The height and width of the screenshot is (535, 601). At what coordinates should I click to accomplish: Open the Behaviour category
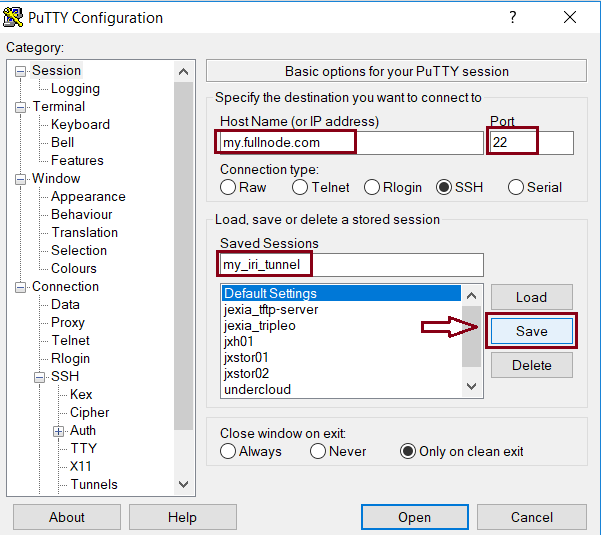[82, 215]
